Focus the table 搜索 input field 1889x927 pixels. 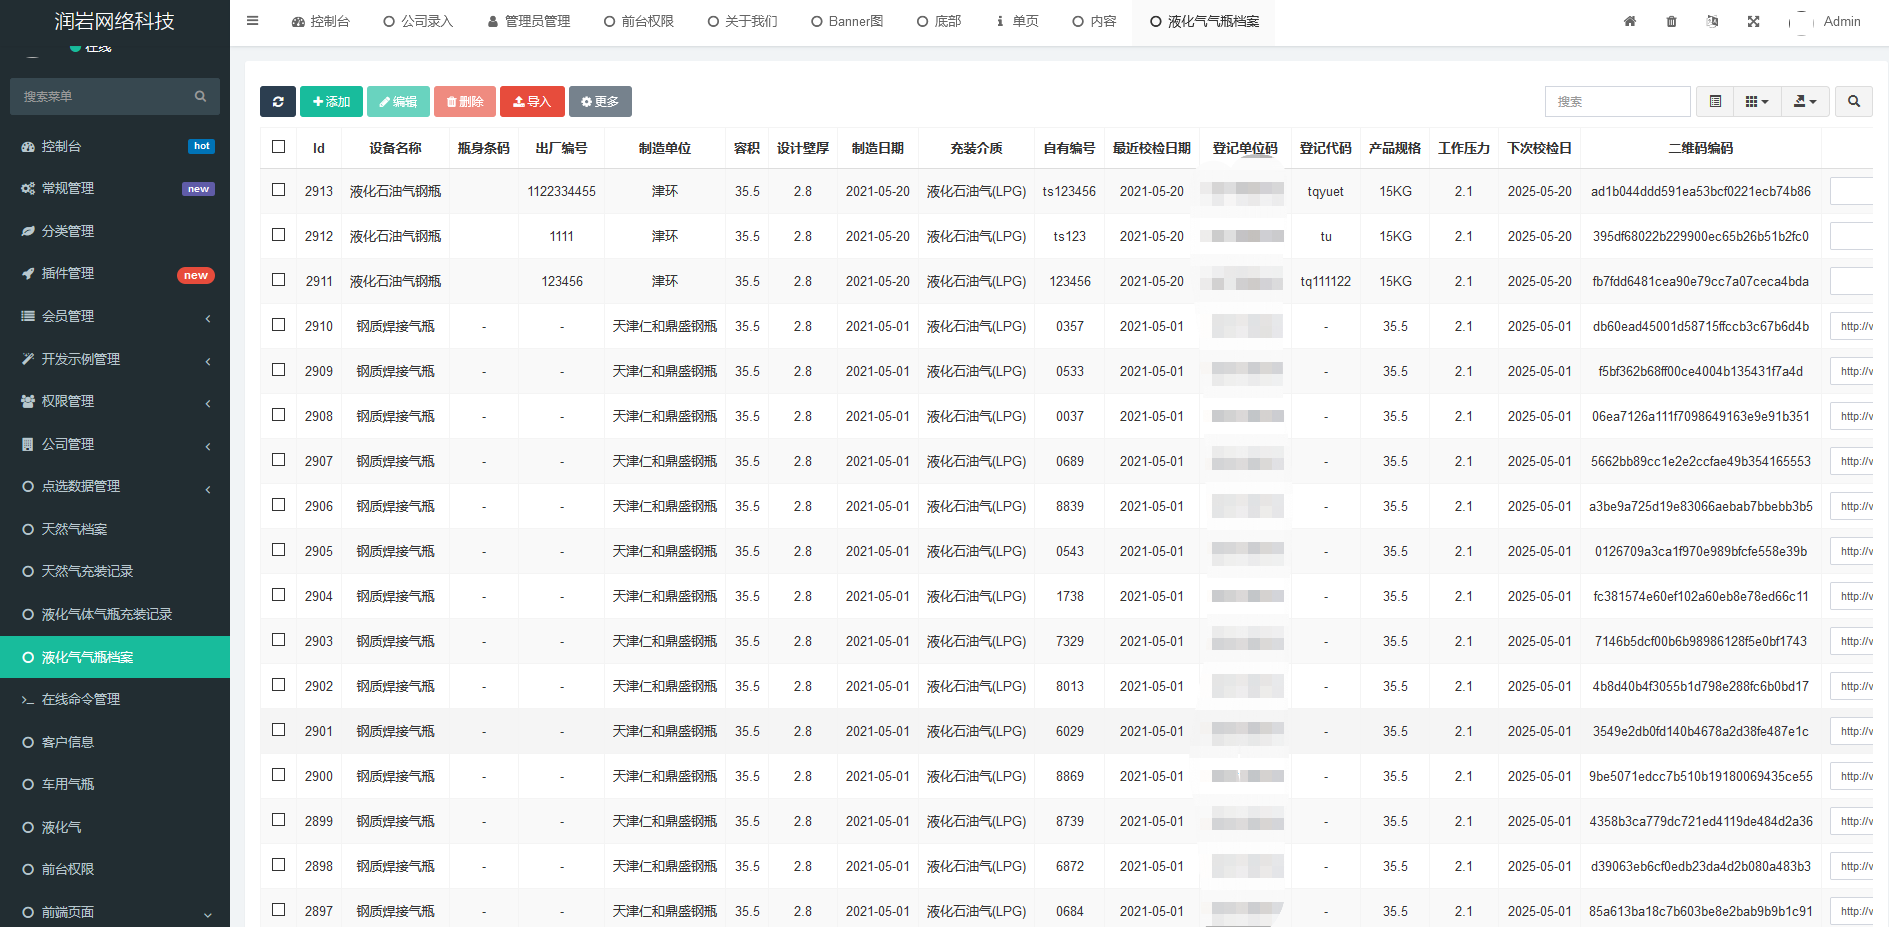1618,101
